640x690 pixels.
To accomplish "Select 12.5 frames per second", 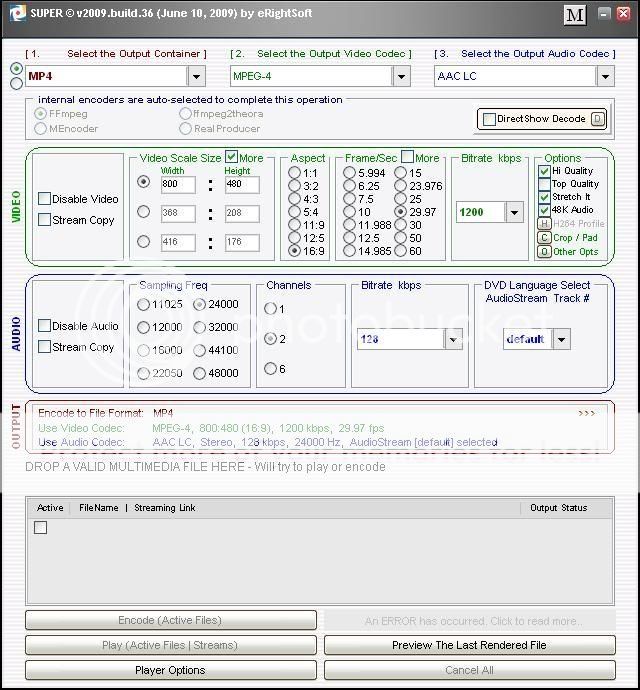I will point(349,238).
